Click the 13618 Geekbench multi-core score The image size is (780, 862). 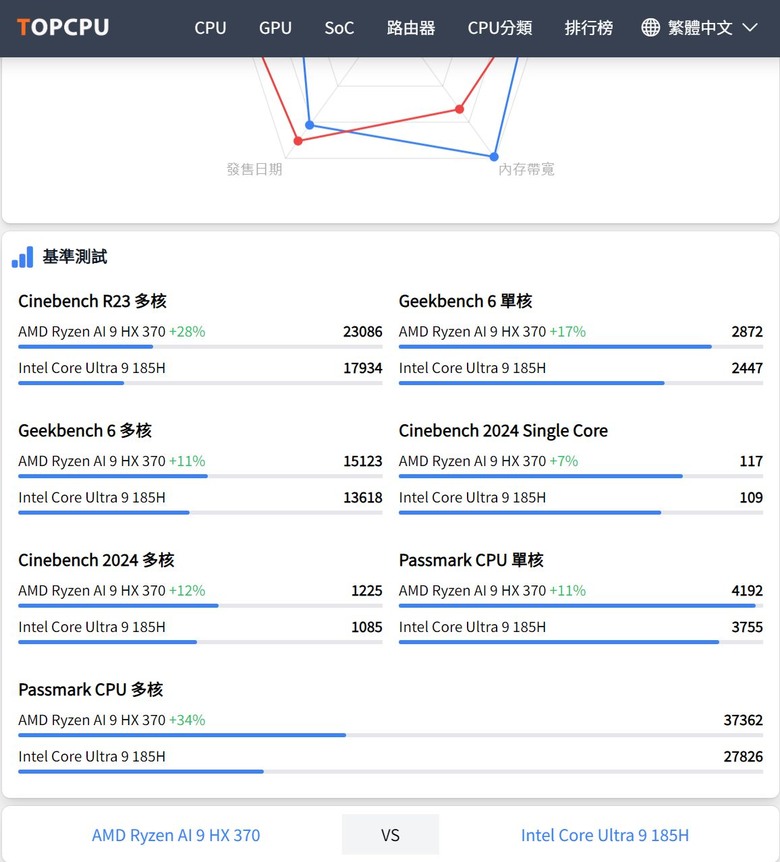click(x=362, y=497)
